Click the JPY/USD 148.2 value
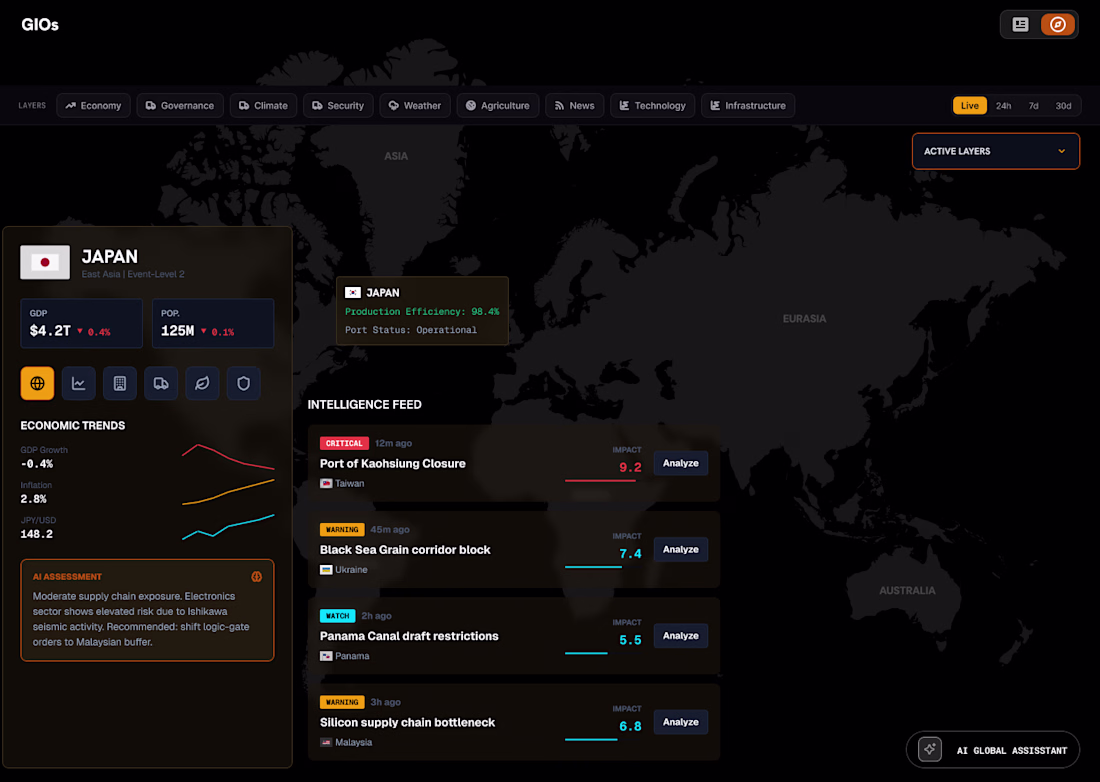The height and width of the screenshot is (782, 1100). coord(36,534)
